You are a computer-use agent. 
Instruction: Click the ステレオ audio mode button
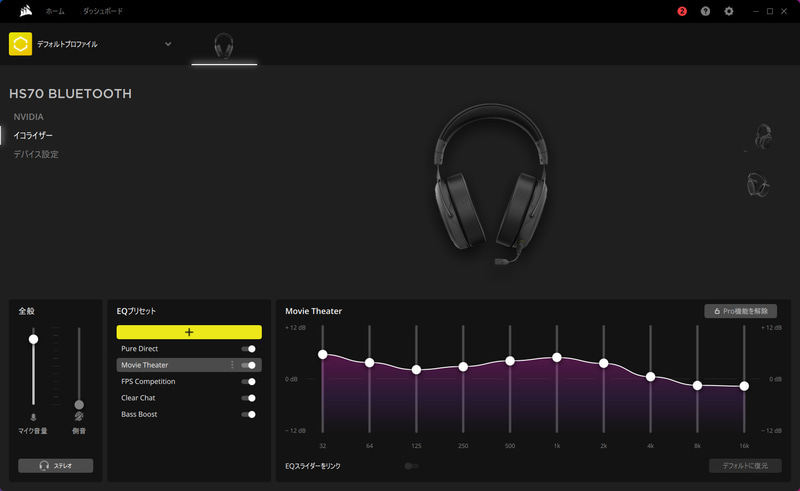(56, 465)
